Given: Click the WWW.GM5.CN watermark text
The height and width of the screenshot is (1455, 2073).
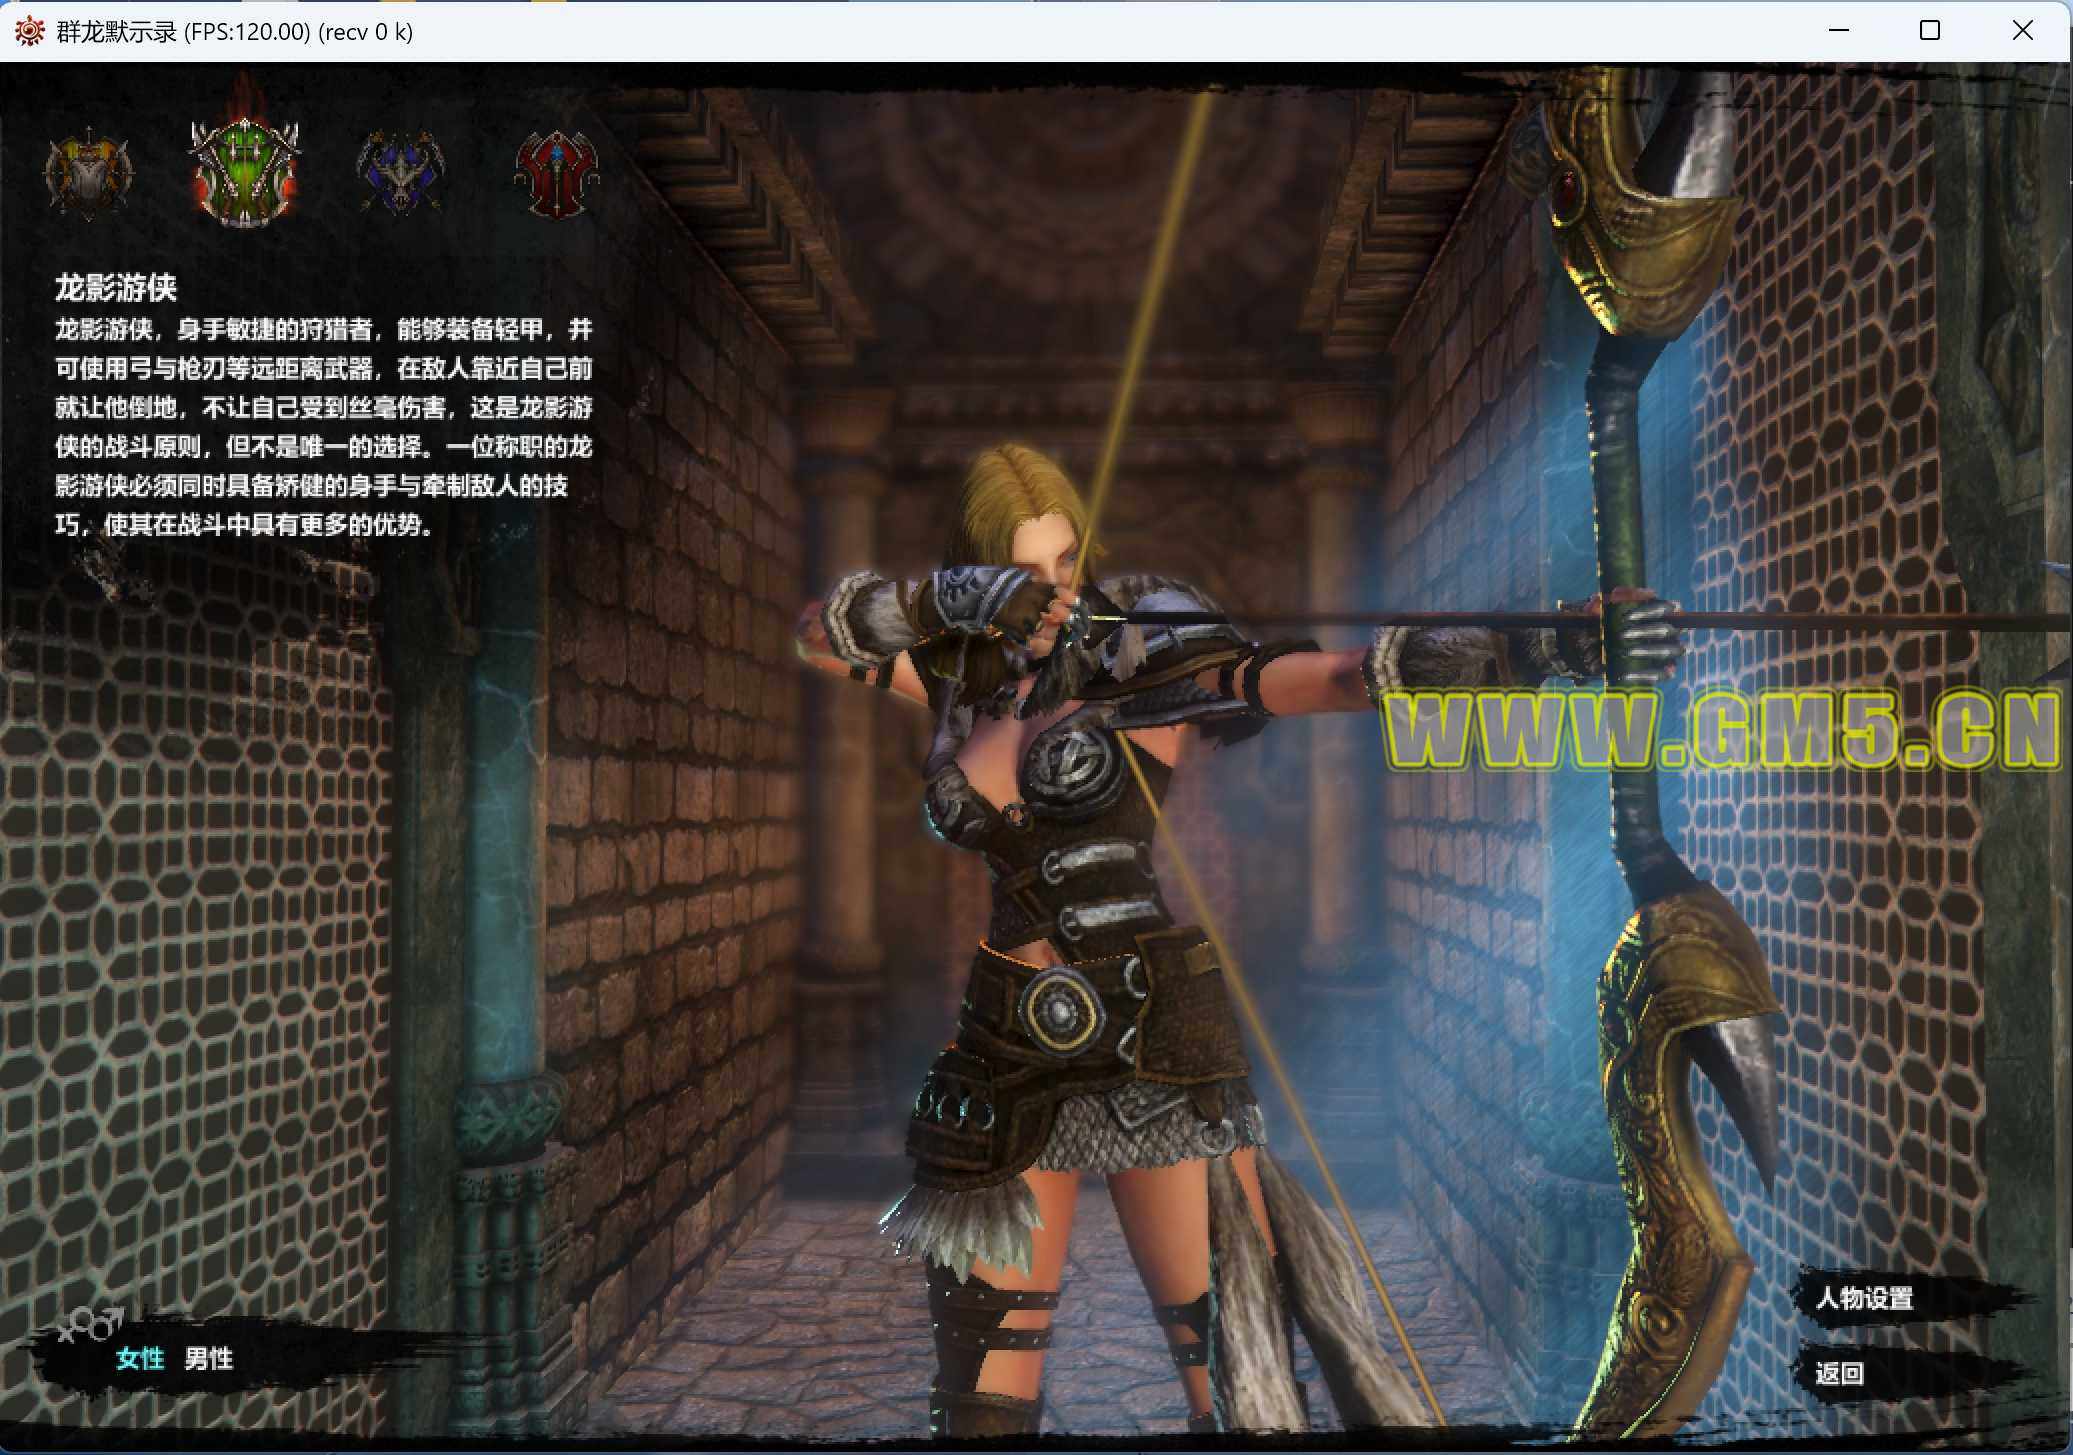Looking at the screenshot, I should click(x=1720, y=732).
